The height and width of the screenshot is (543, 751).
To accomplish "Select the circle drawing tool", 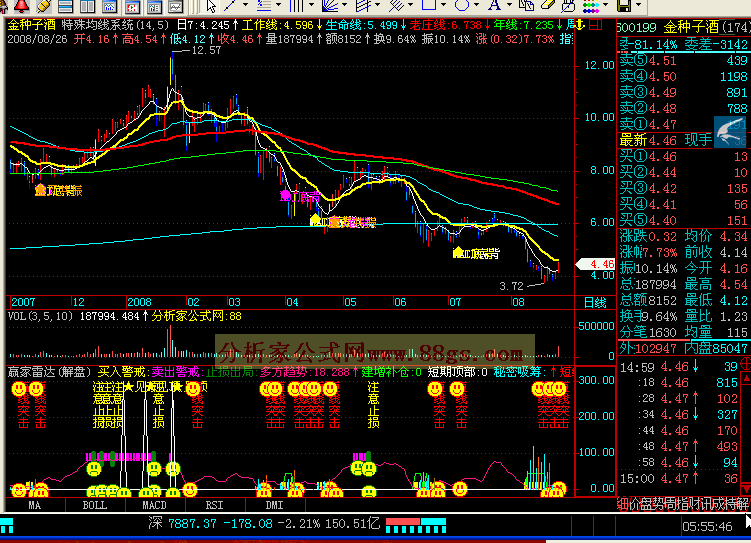I will click(462, 5).
